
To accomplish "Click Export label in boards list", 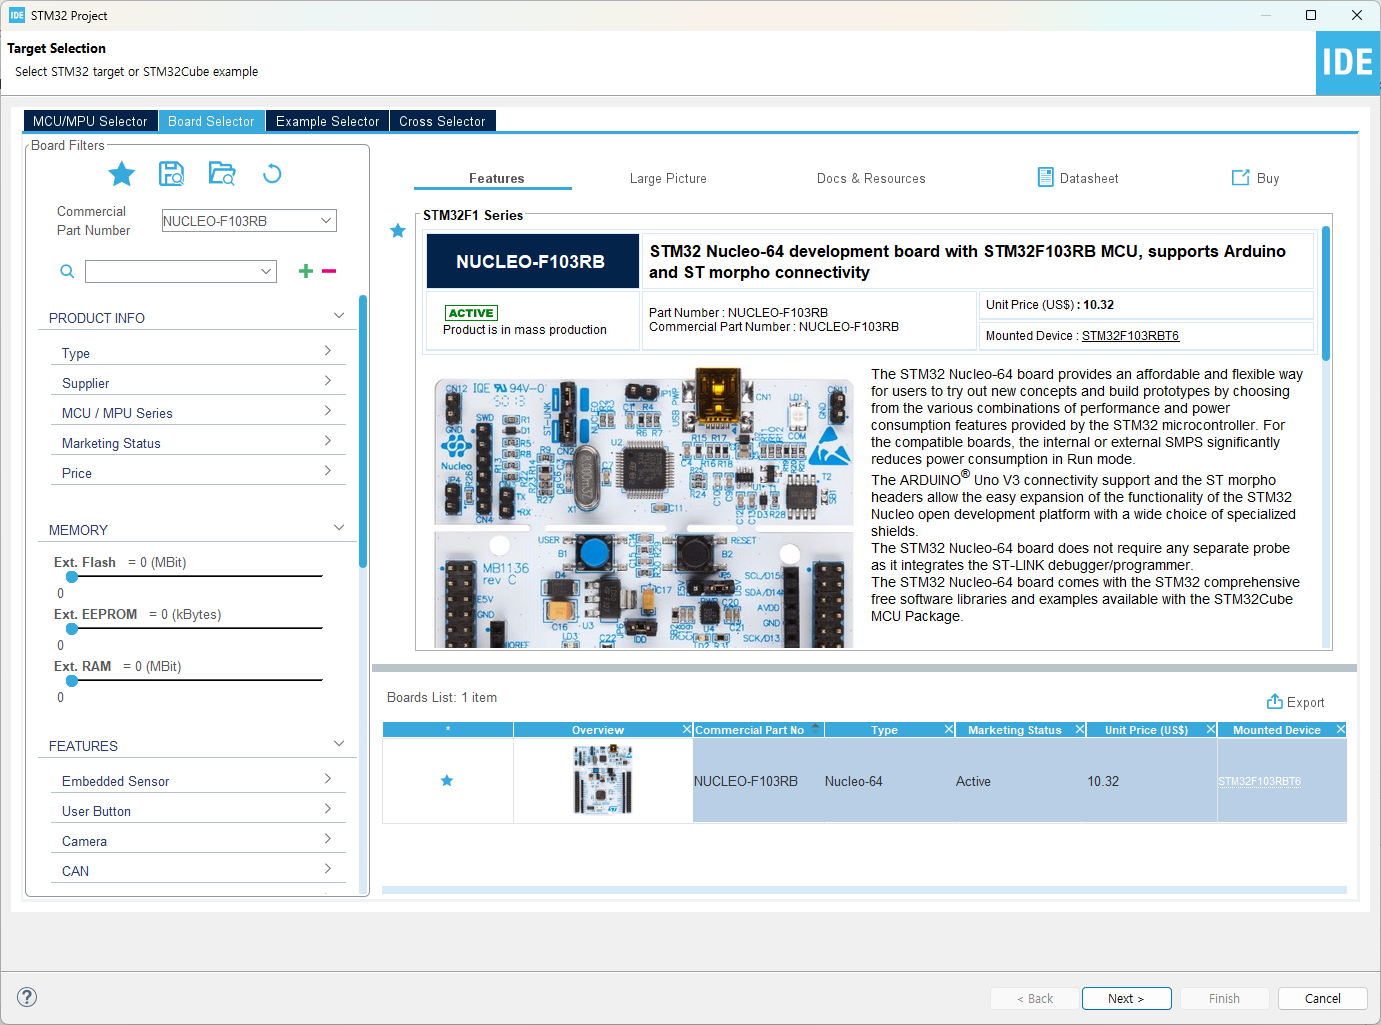I will tap(1305, 702).
